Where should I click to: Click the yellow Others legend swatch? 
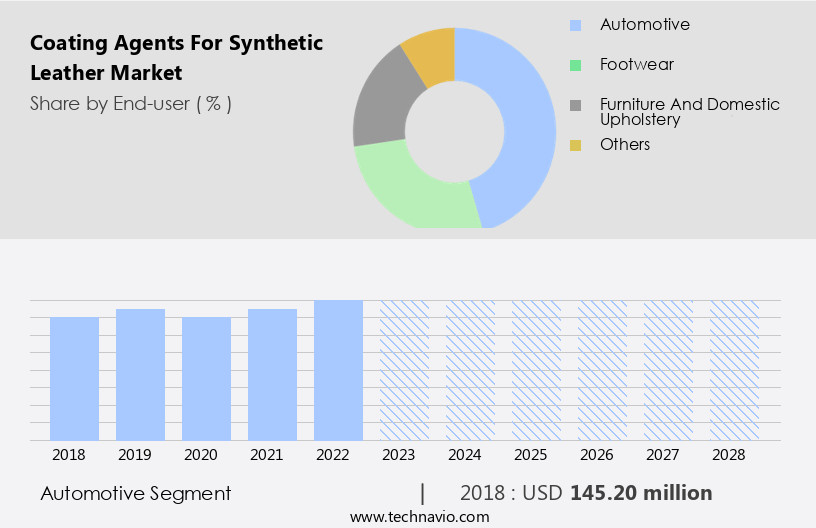click(575, 145)
